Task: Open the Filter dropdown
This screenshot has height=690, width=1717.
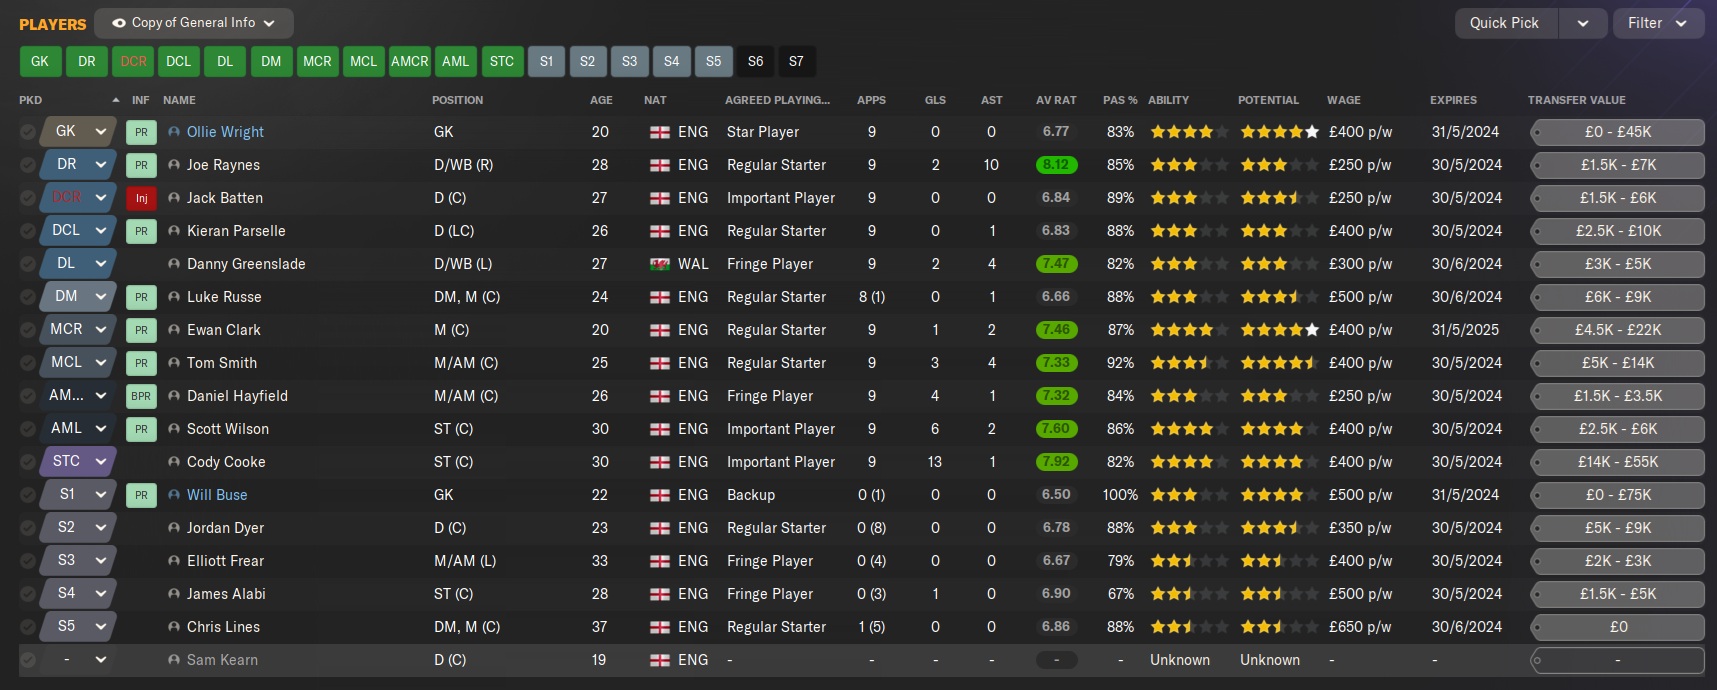Action: tap(1659, 23)
